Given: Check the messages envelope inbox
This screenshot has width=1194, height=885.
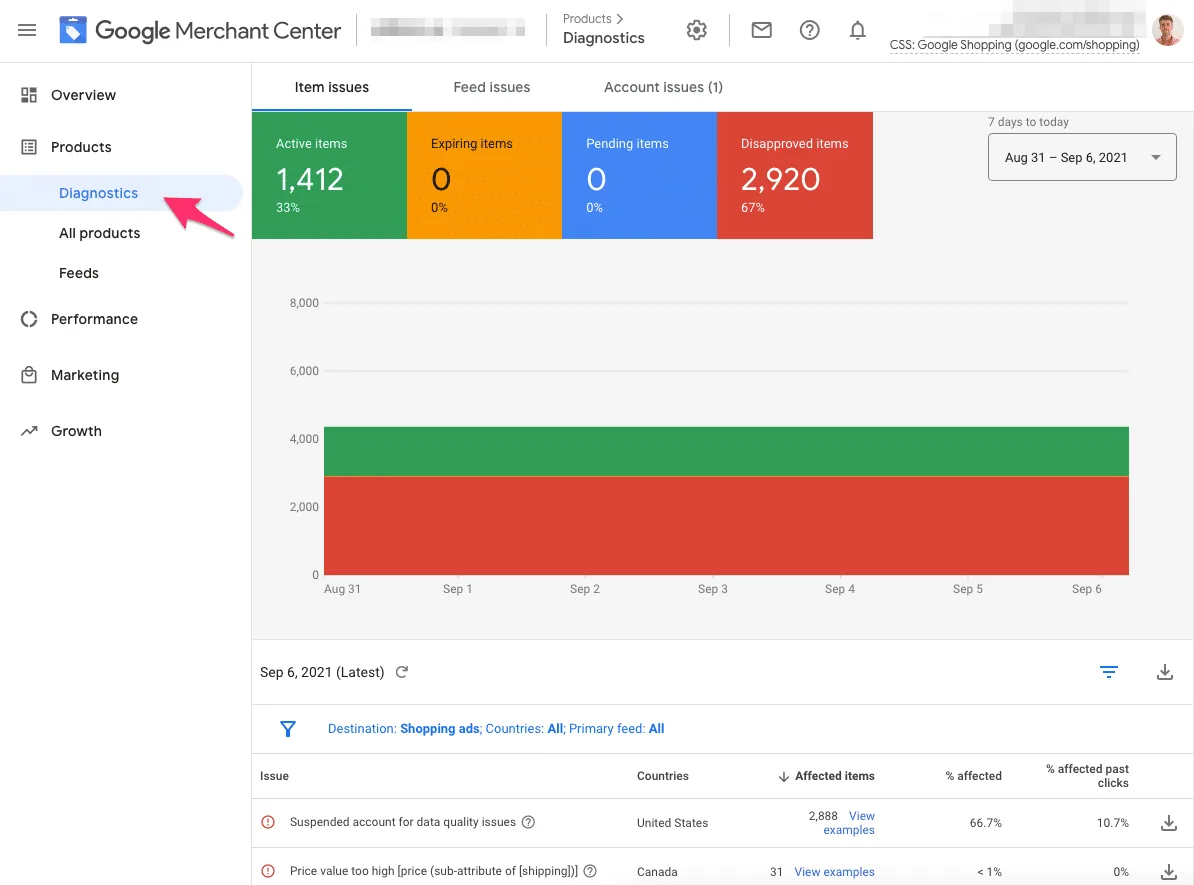Looking at the screenshot, I should [x=761, y=29].
